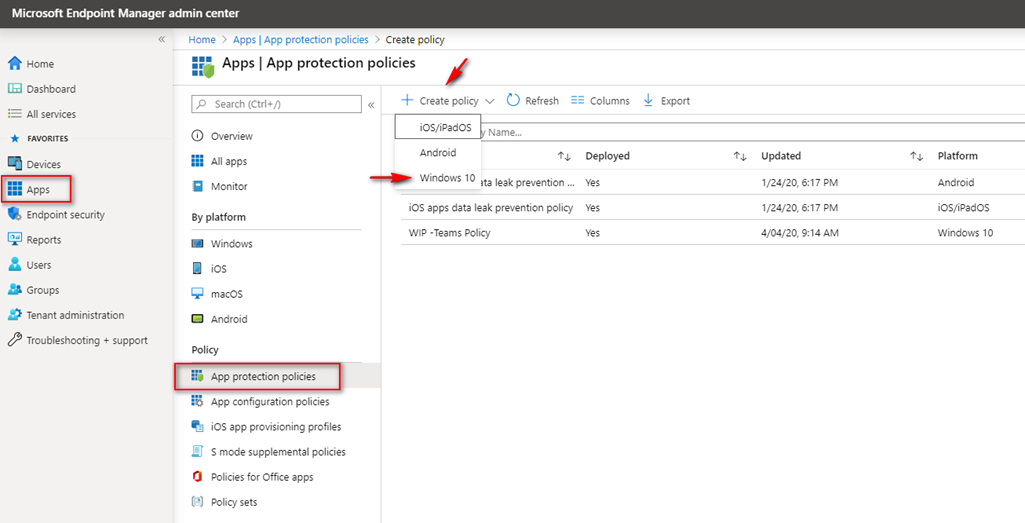Viewport: 1025px width, 523px height.
Task: Click the Policy sets icon
Action: pos(197,501)
